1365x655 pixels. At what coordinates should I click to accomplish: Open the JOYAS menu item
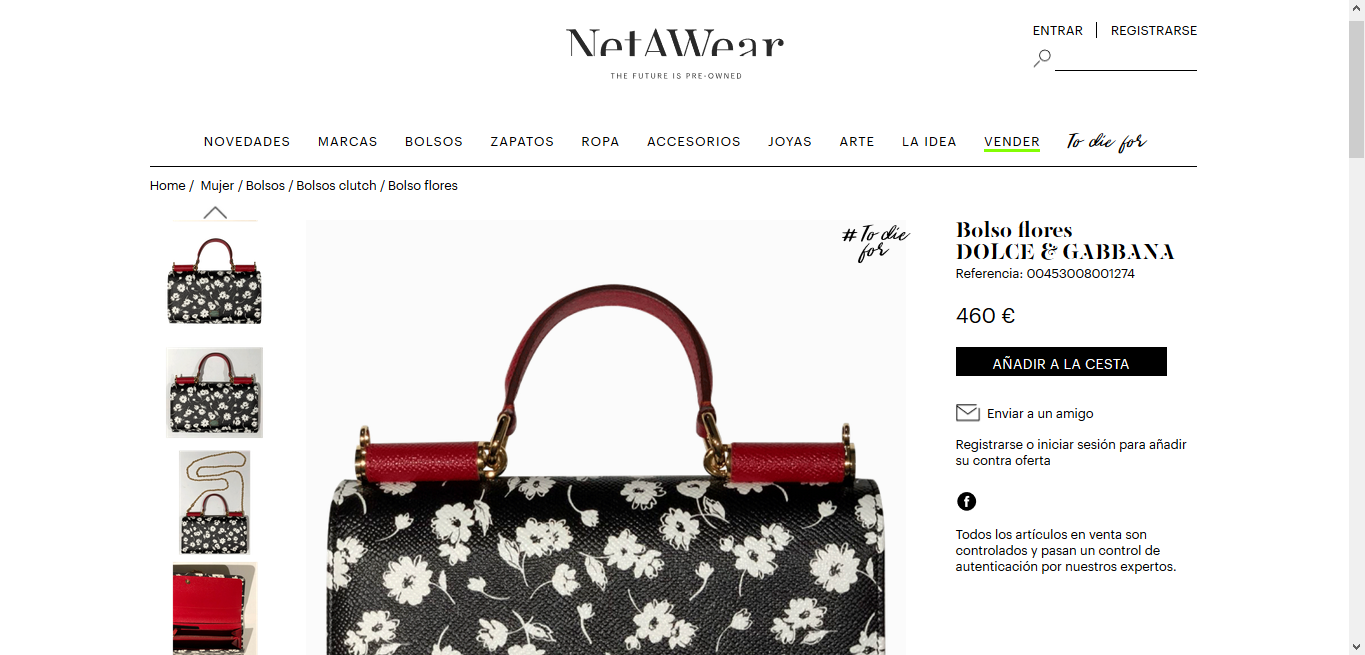coord(790,142)
